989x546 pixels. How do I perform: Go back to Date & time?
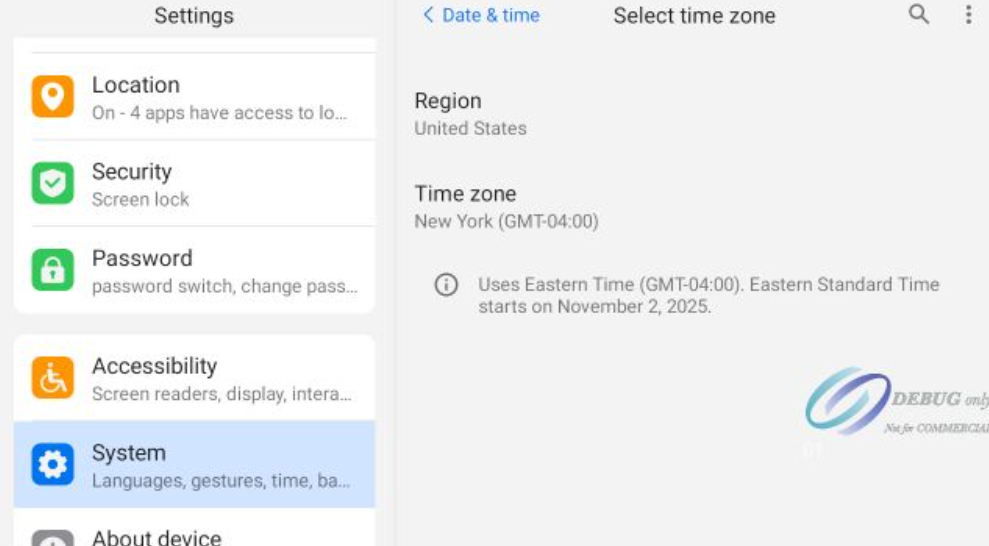tap(481, 15)
